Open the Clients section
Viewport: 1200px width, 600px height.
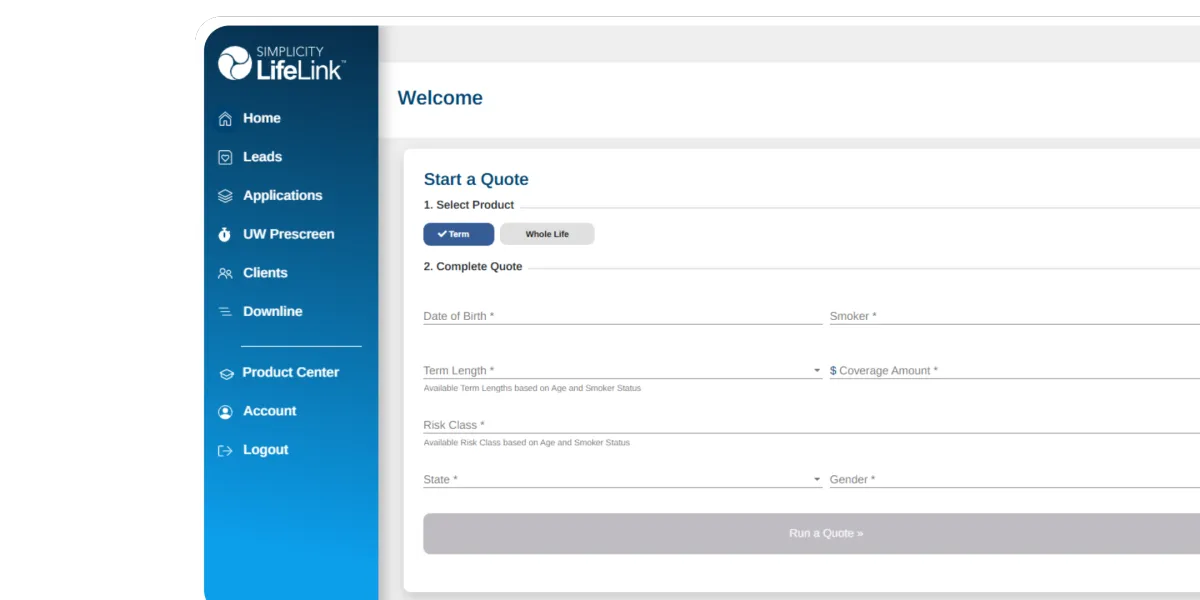click(265, 273)
